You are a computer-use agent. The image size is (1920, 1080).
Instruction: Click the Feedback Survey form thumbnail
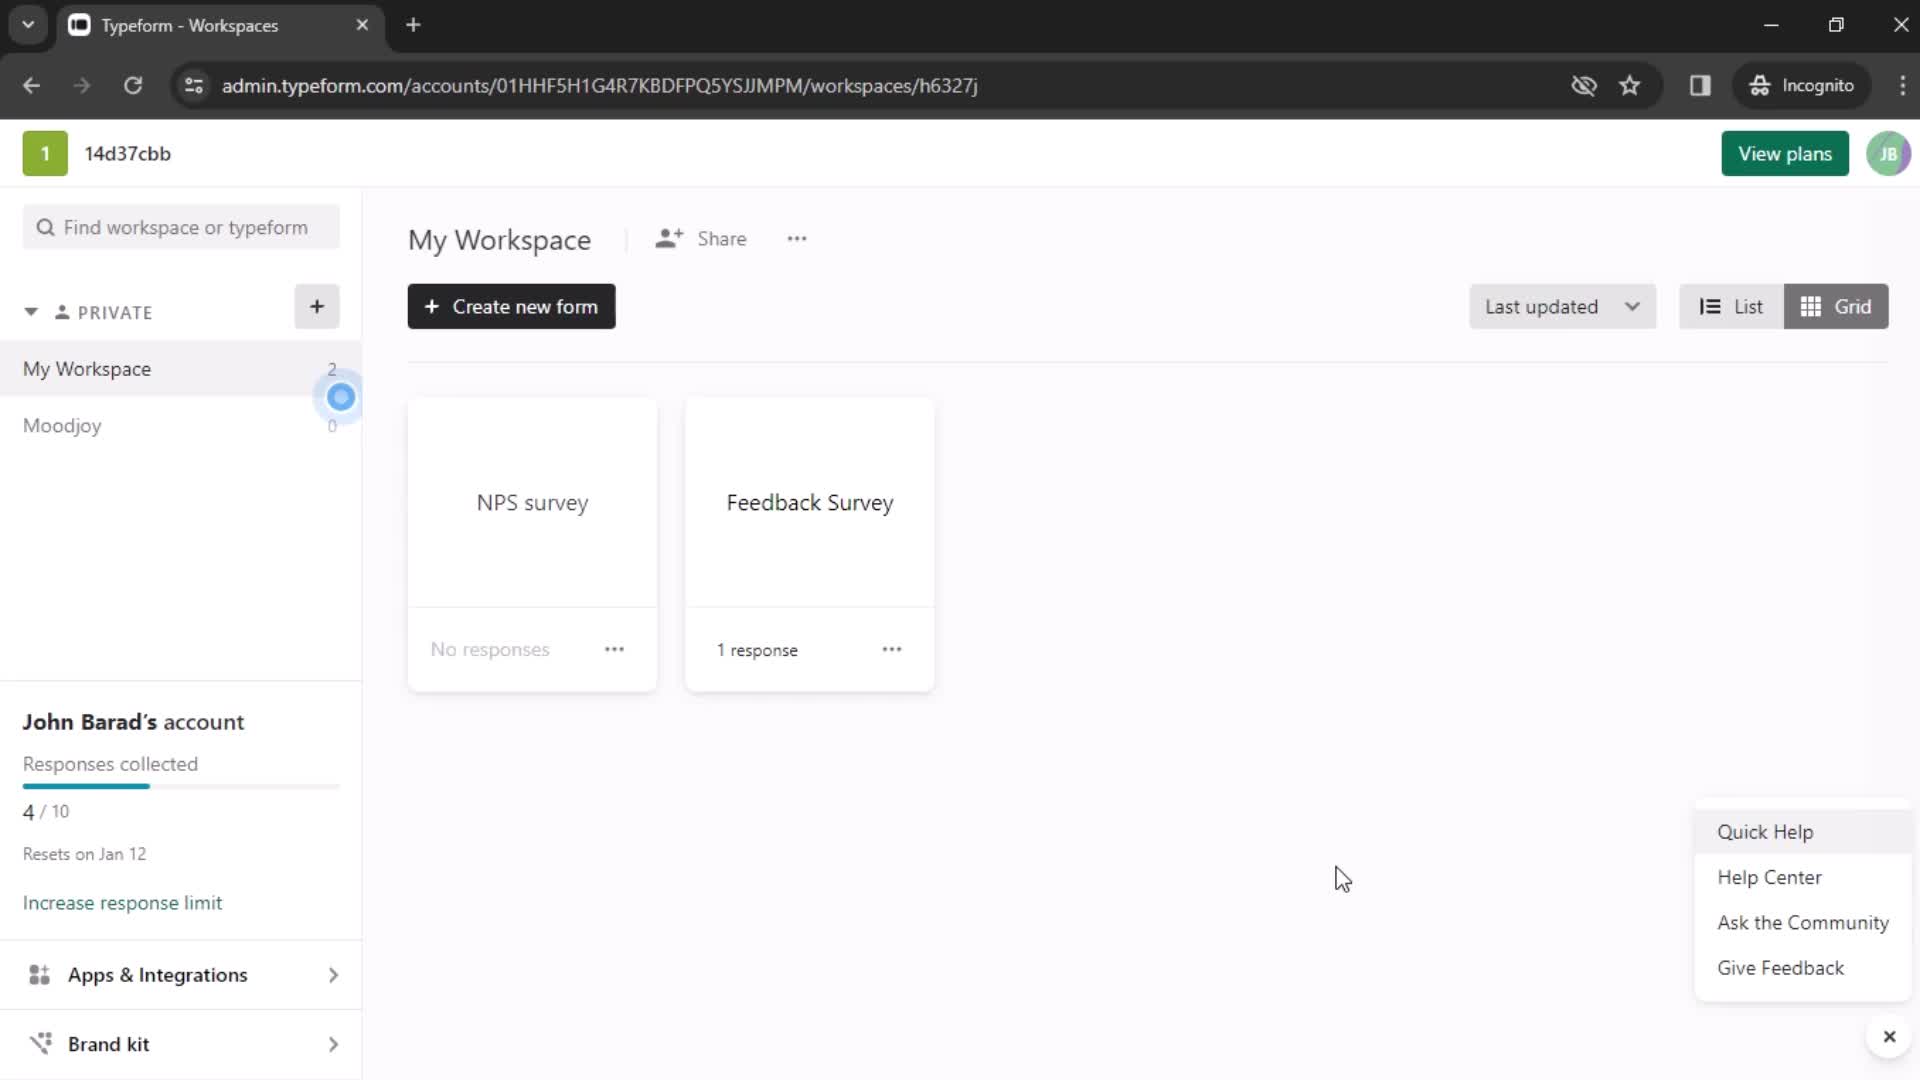(810, 501)
